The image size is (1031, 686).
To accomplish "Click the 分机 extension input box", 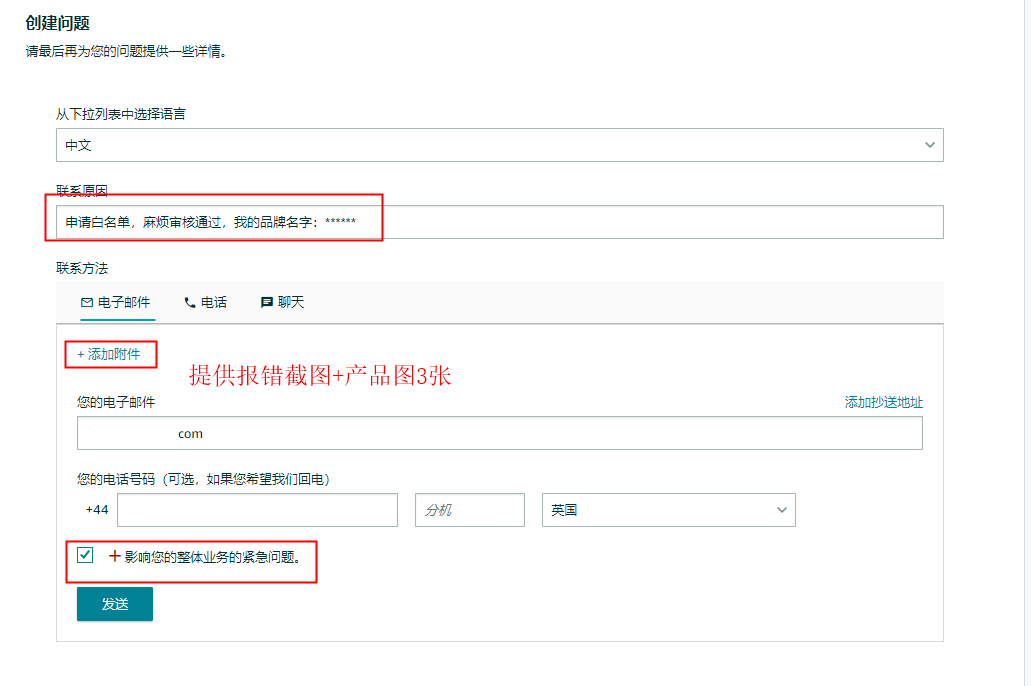I will tap(469, 510).
